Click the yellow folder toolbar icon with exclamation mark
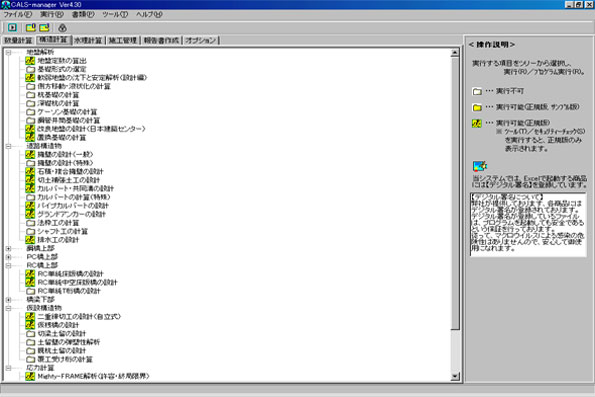The image size is (595, 397). [x=31, y=27]
